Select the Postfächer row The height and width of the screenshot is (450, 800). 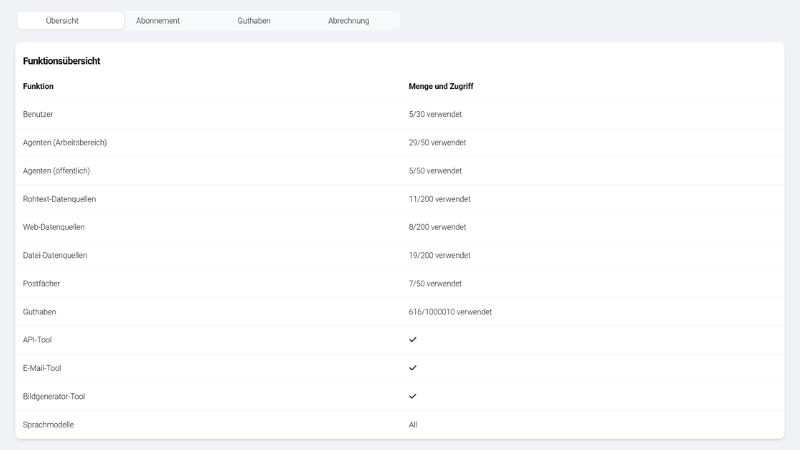[x=399, y=284]
